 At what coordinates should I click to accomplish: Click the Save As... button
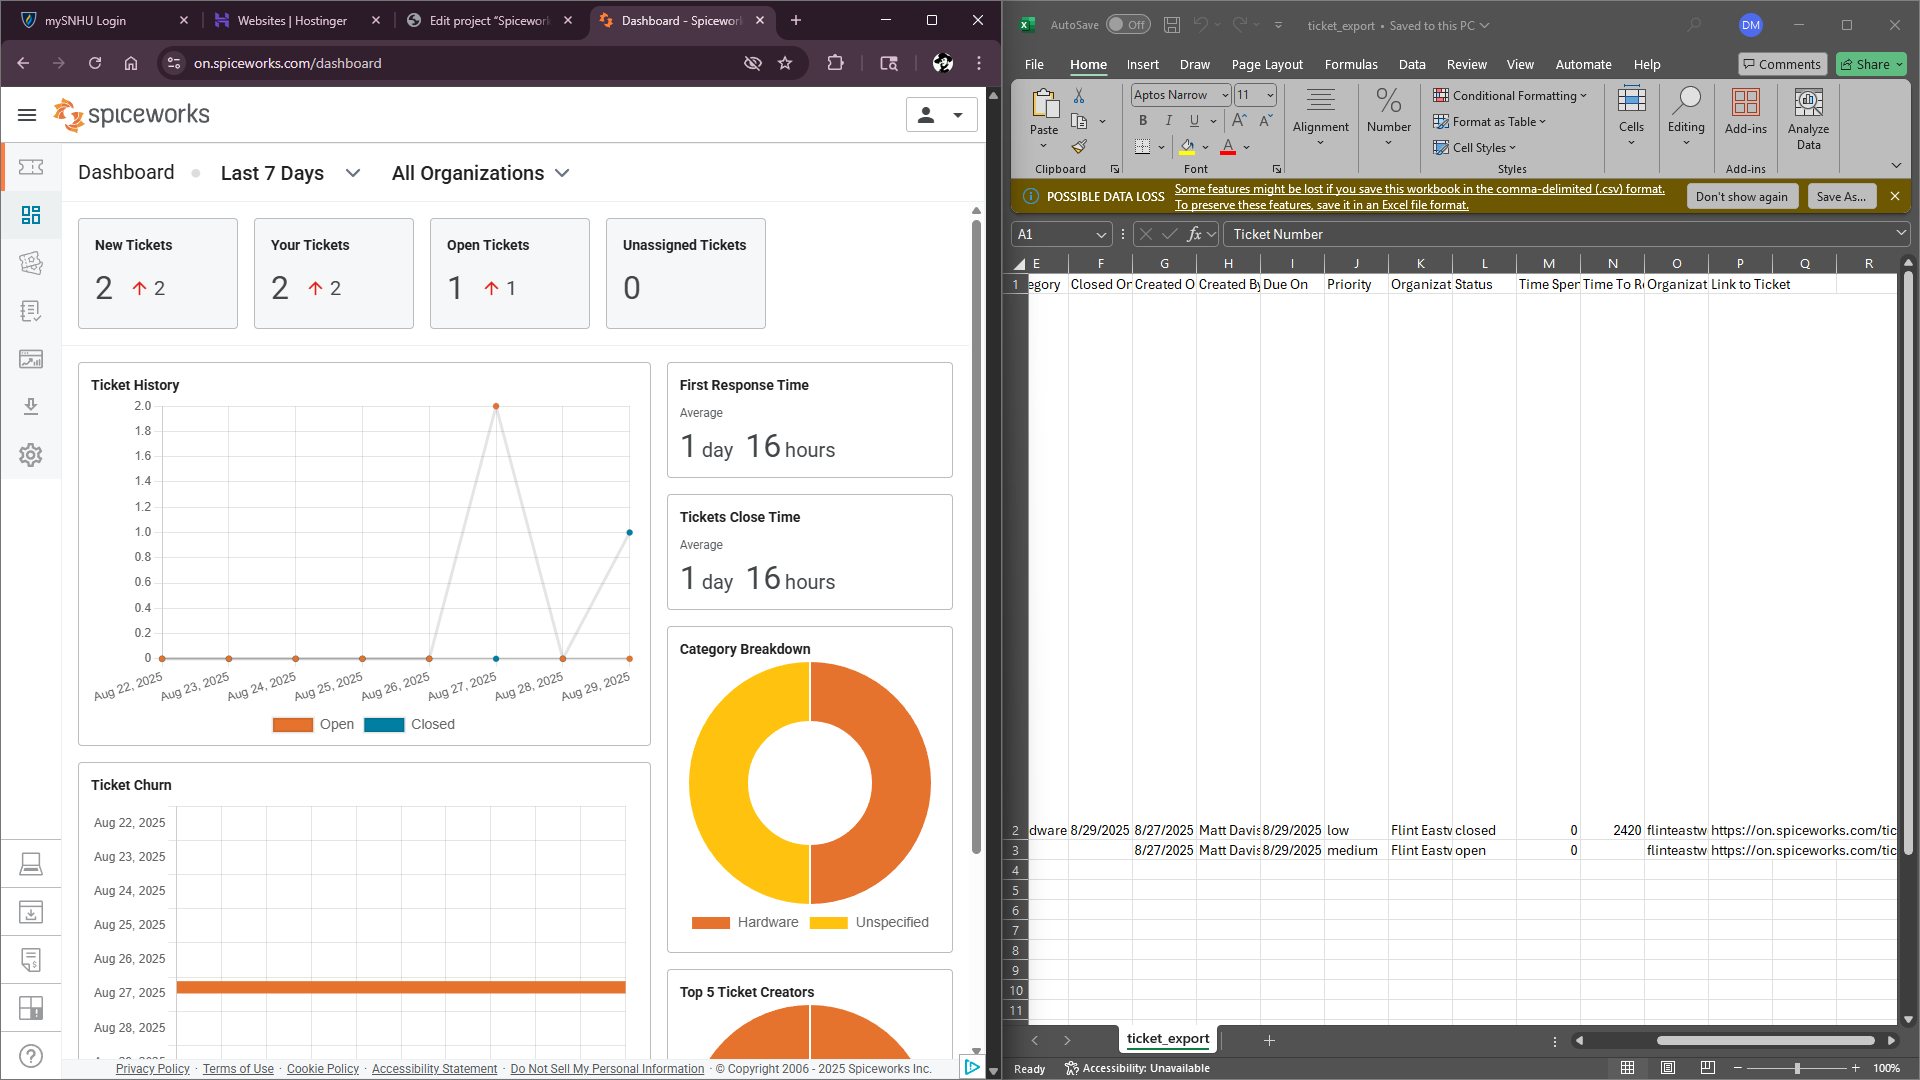pyautogui.click(x=1840, y=196)
